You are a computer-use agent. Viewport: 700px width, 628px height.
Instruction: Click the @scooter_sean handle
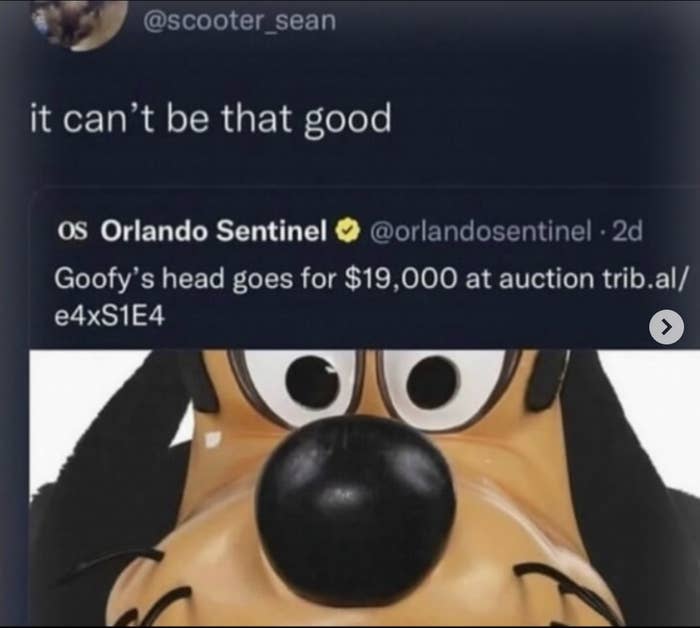[x=239, y=21]
